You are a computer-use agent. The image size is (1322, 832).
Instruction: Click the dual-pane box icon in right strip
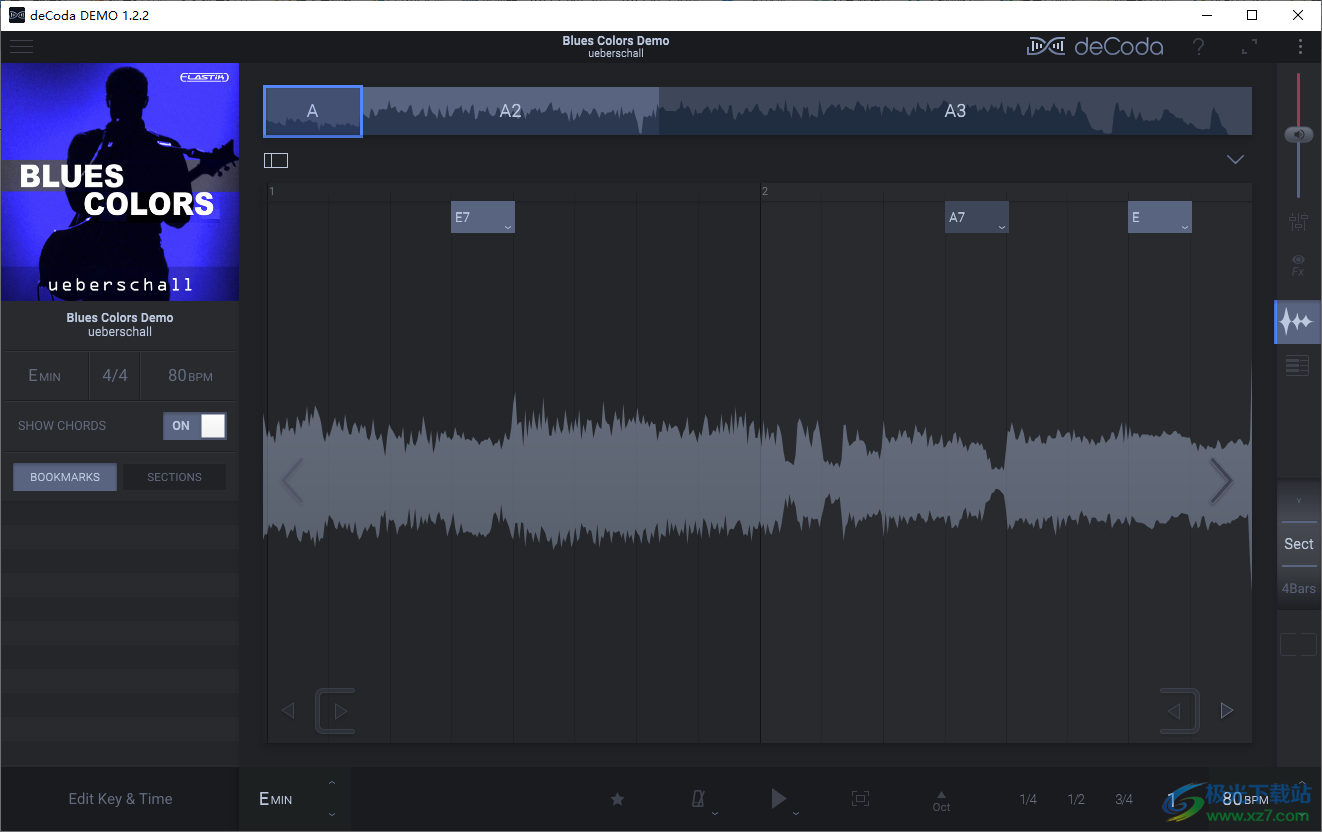(x=1298, y=645)
